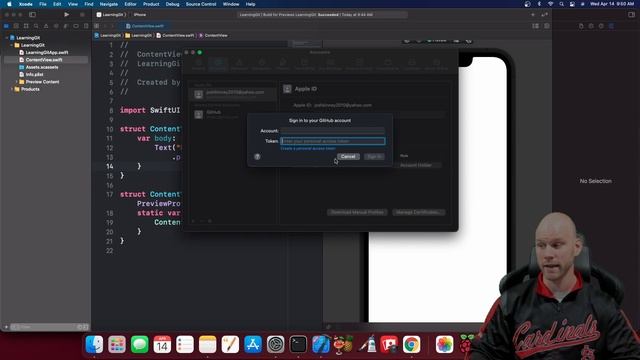
Task: Open Photos from the dock
Action: 444,344
